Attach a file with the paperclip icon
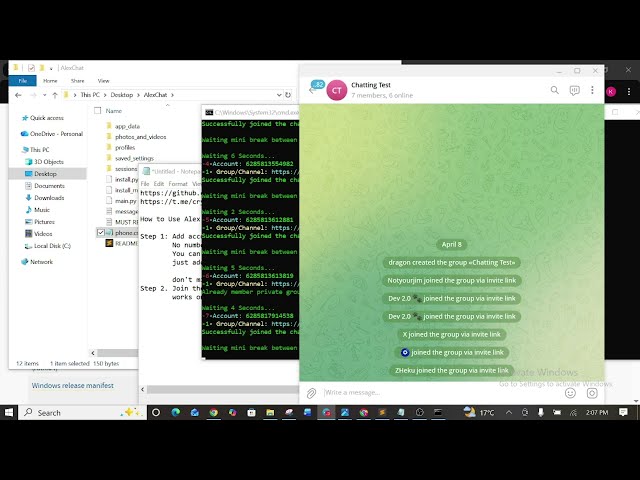640x480 pixels. (x=311, y=393)
